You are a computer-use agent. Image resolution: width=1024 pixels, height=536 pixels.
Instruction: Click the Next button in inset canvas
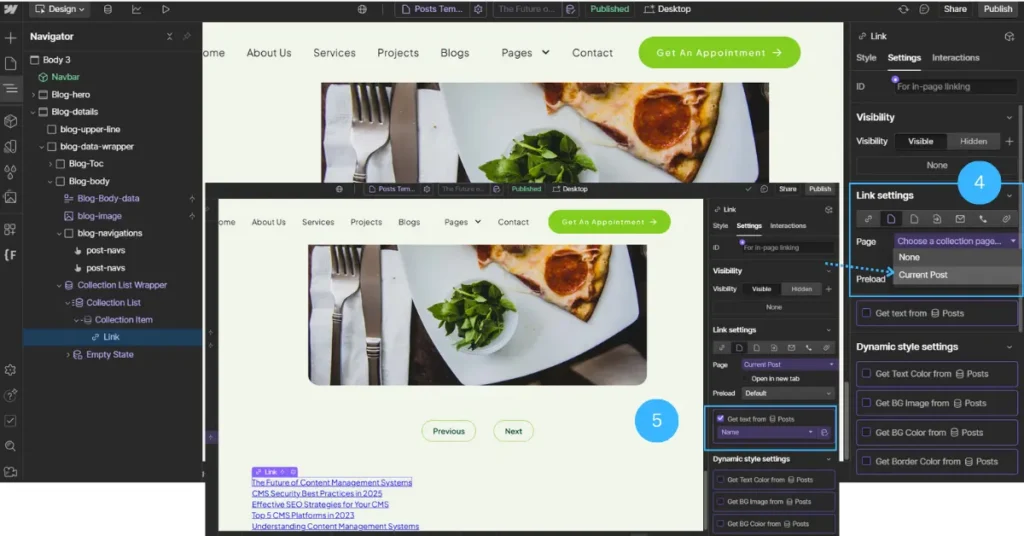(x=513, y=431)
